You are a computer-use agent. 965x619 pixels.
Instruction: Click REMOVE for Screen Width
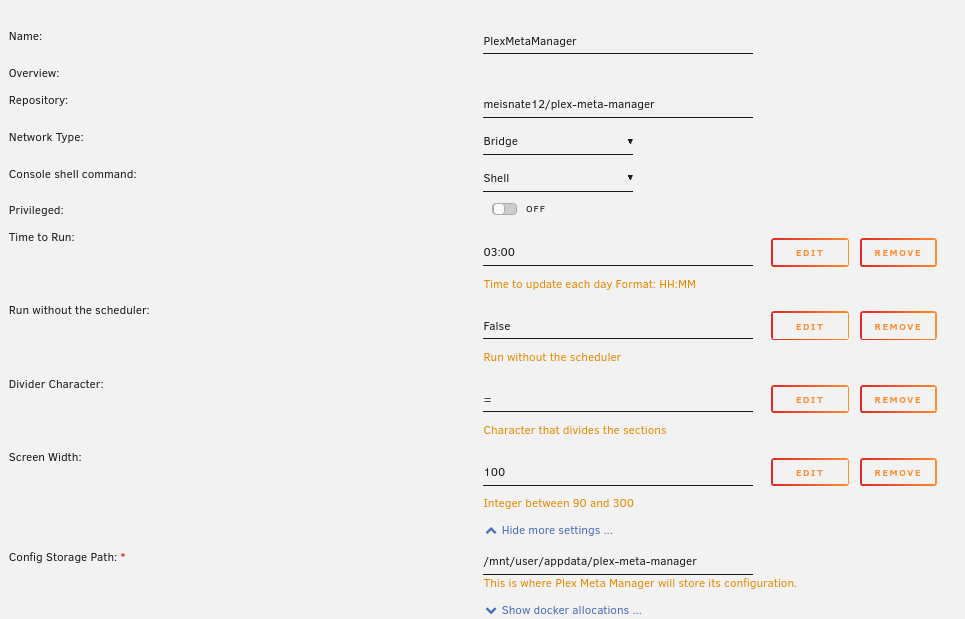(x=898, y=471)
